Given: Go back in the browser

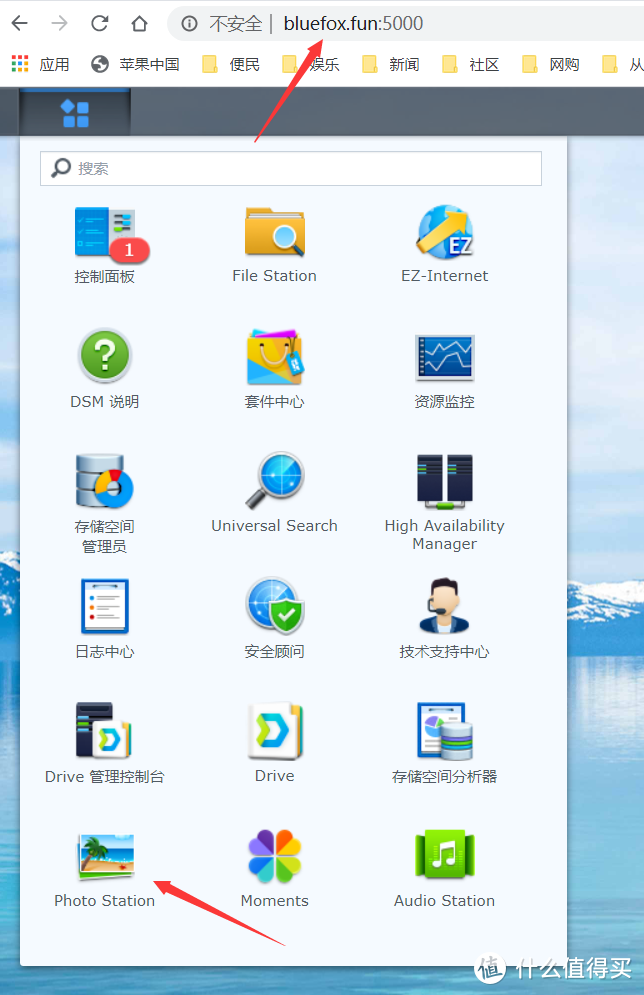Looking at the screenshot, I should point(20,23).
